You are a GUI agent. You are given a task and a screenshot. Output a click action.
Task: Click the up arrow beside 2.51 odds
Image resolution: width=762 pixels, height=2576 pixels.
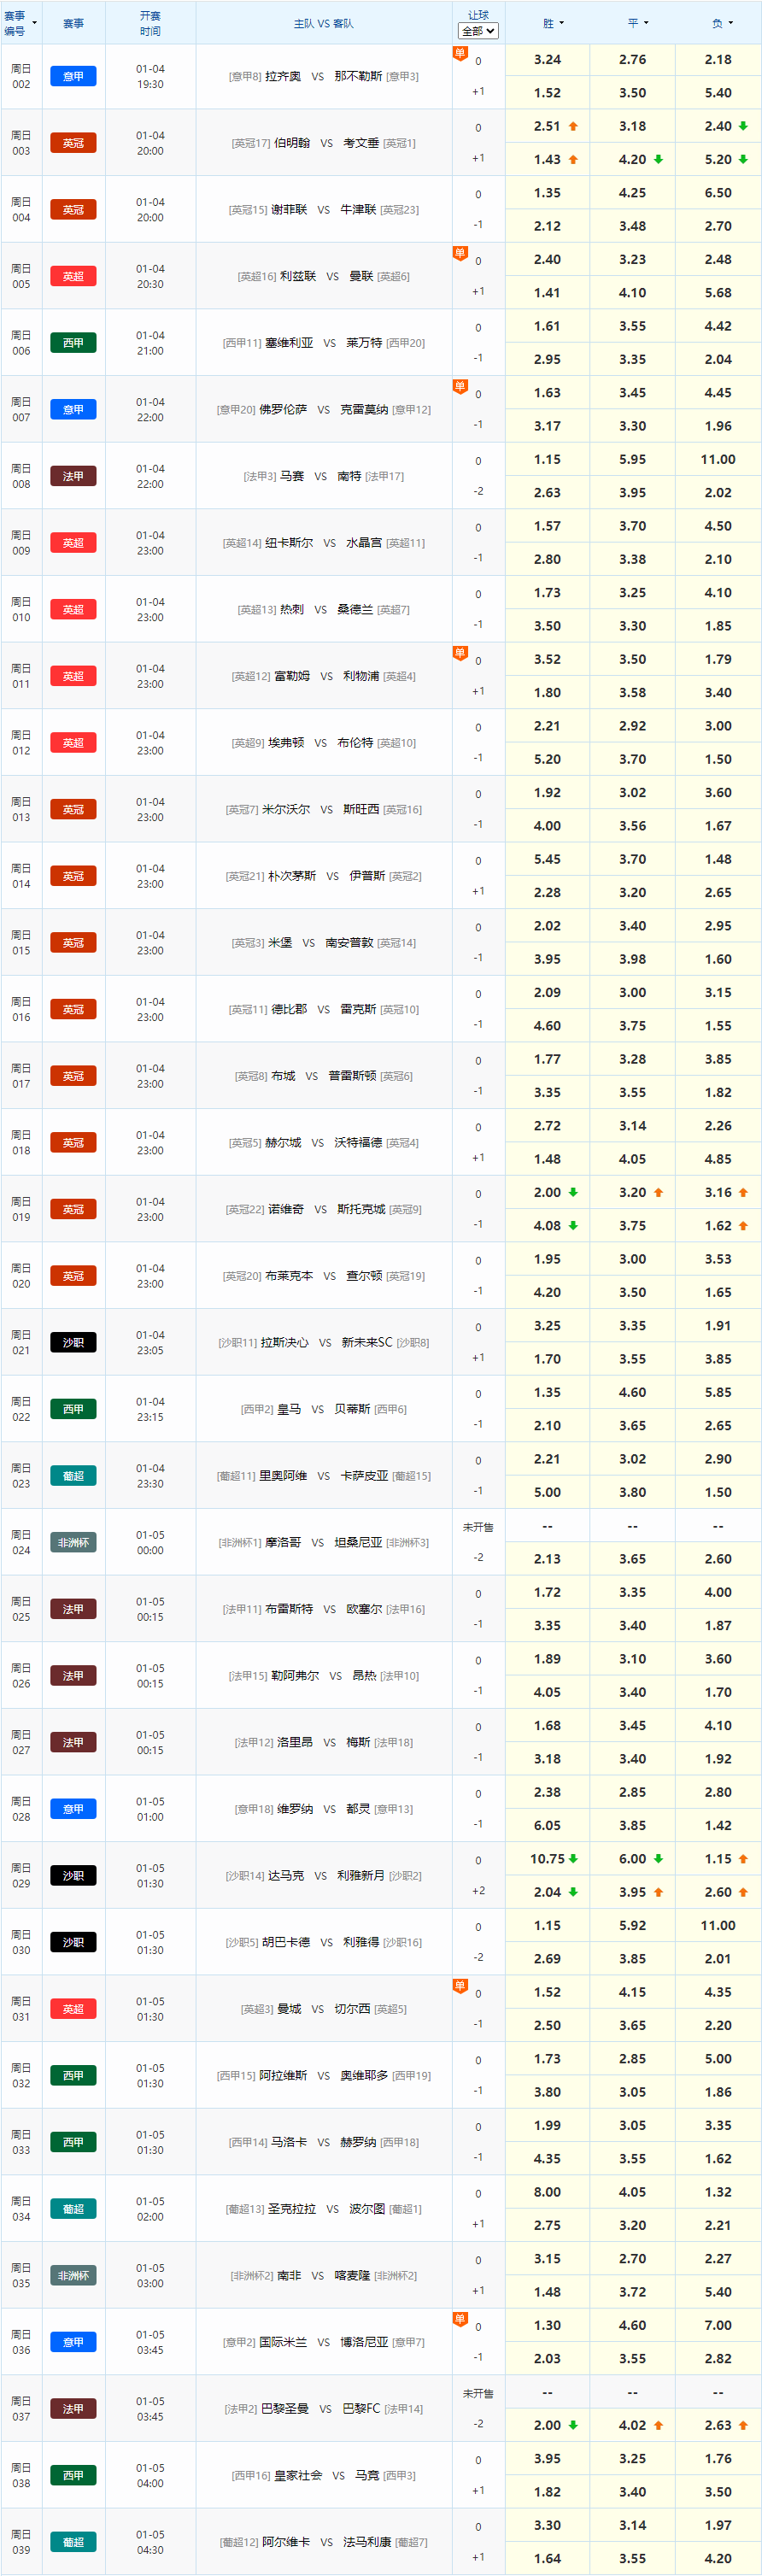click(573, 126)
